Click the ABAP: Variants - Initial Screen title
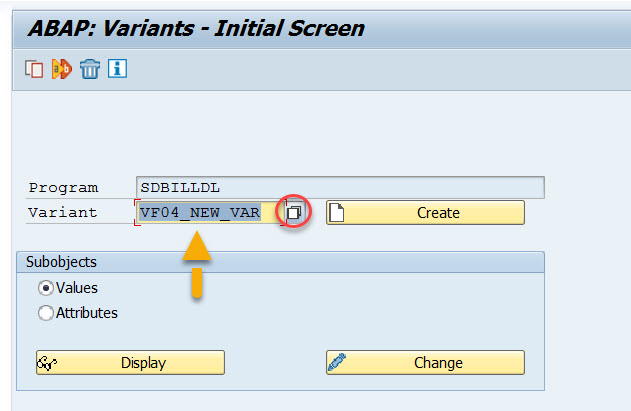The height and width of the screenshot is (411, 631). pyautogui.click(x=196, y=28)
